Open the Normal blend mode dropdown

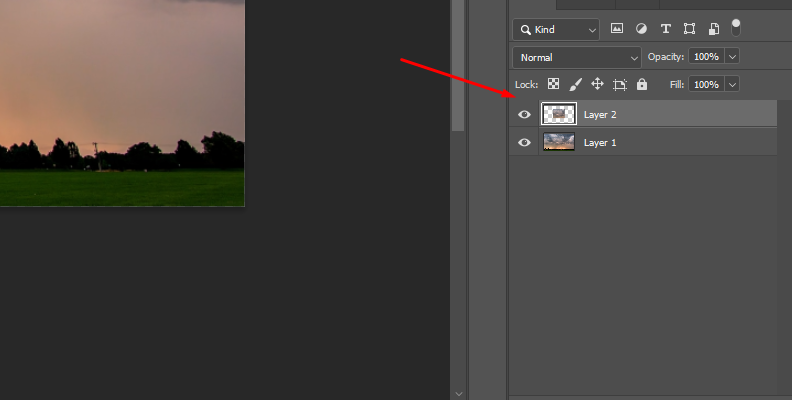[576, 57]
